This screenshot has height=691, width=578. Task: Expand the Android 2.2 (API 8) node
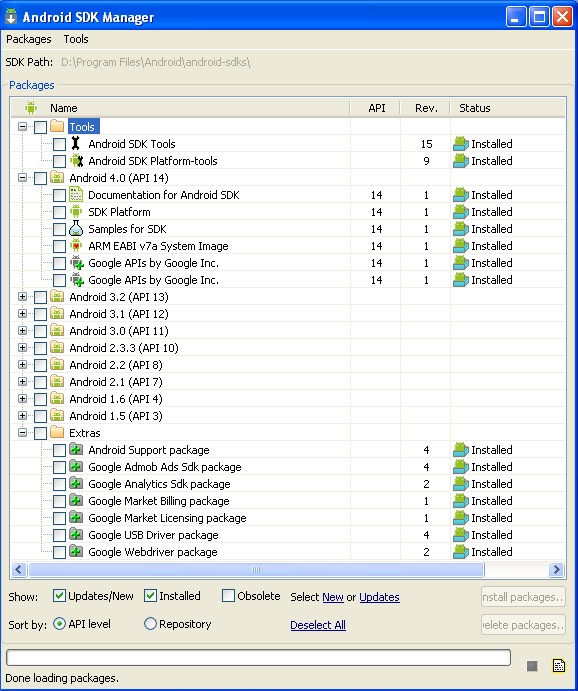click(x=22, y=364)
